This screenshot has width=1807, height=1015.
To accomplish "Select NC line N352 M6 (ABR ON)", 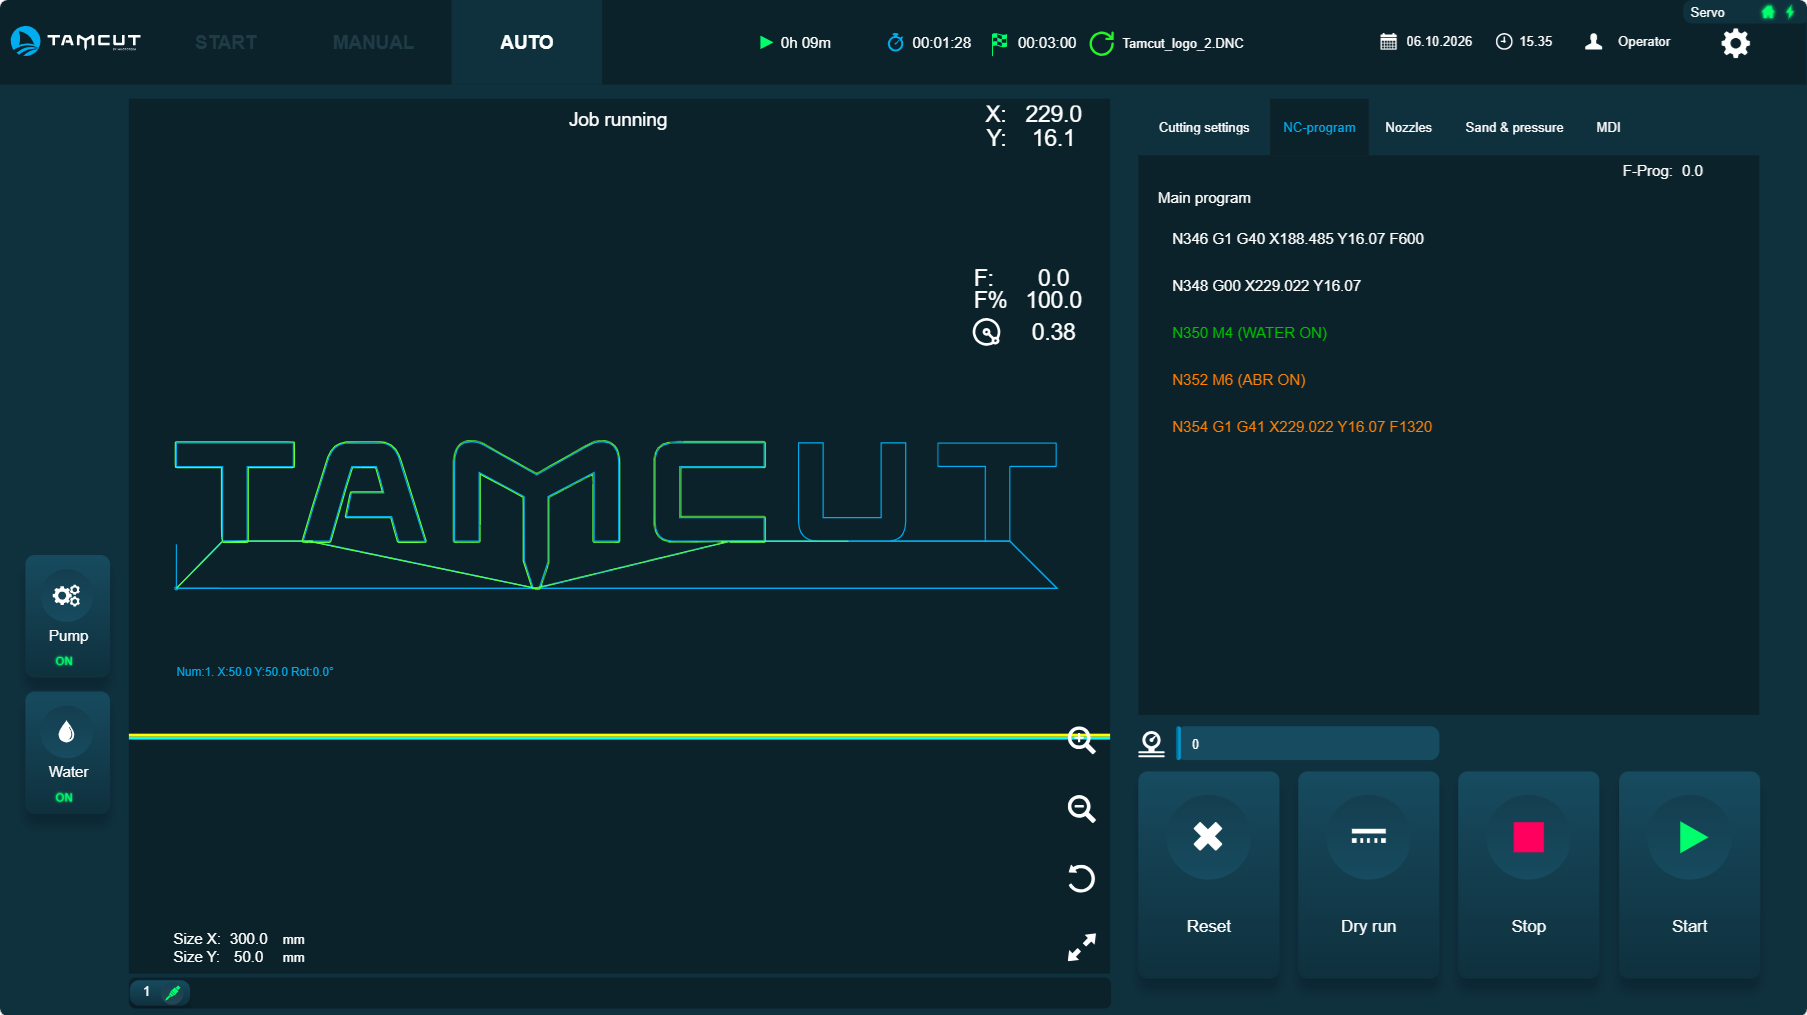I will (1238, 379).
